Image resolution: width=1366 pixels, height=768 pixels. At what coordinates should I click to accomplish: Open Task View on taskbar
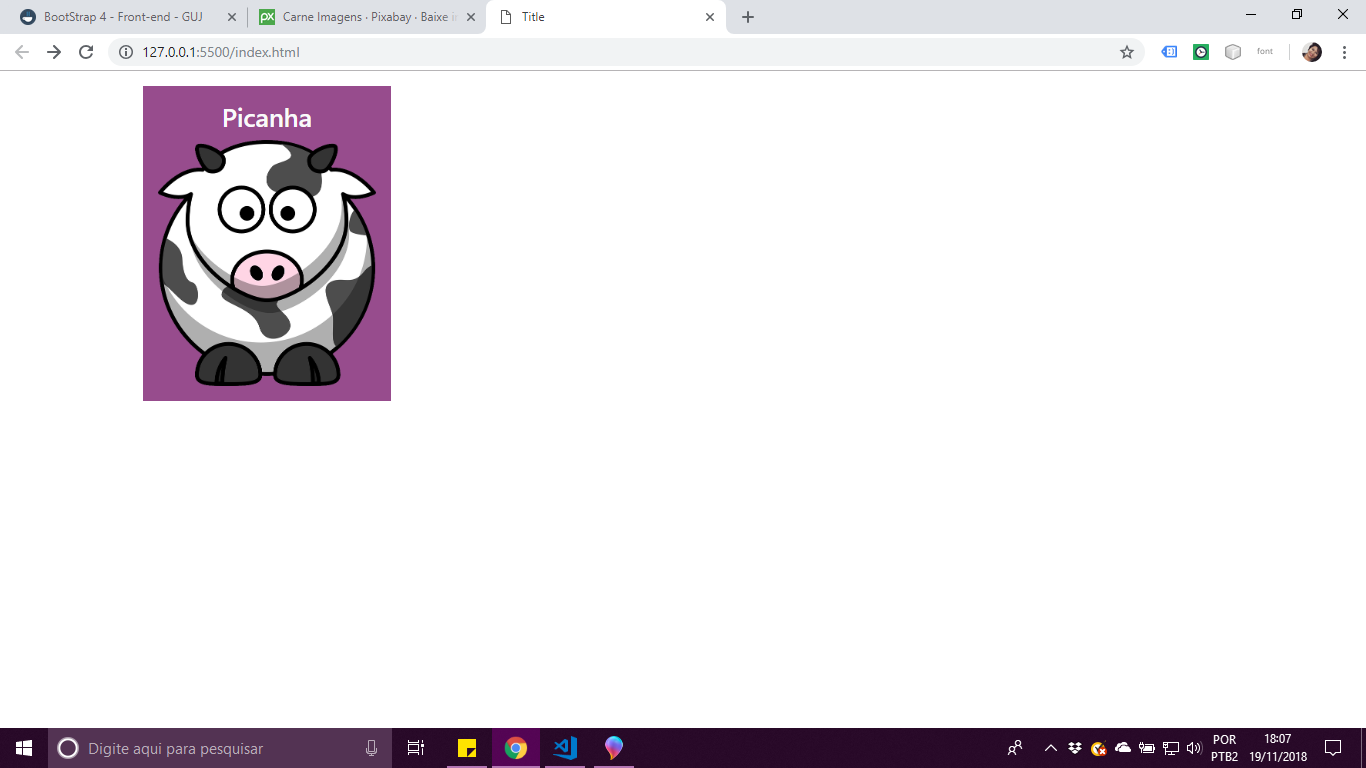416,748
